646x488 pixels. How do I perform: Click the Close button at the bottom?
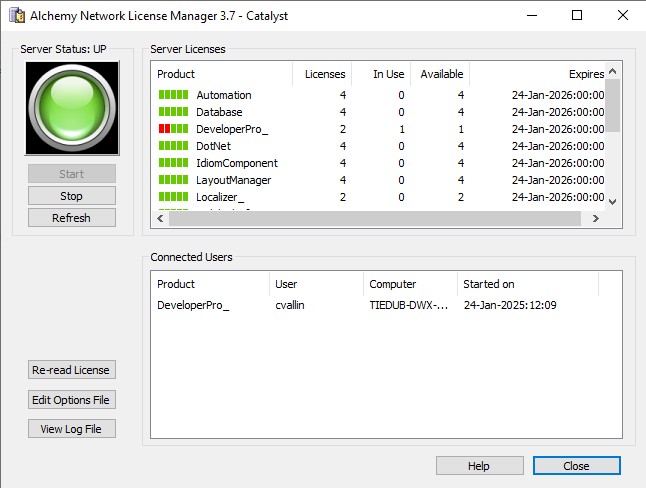click(577, 466)
